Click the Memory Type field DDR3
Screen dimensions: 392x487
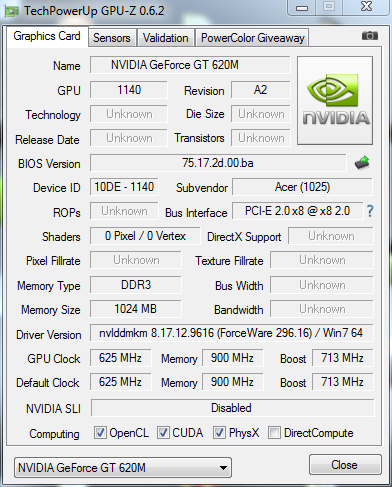136,285
